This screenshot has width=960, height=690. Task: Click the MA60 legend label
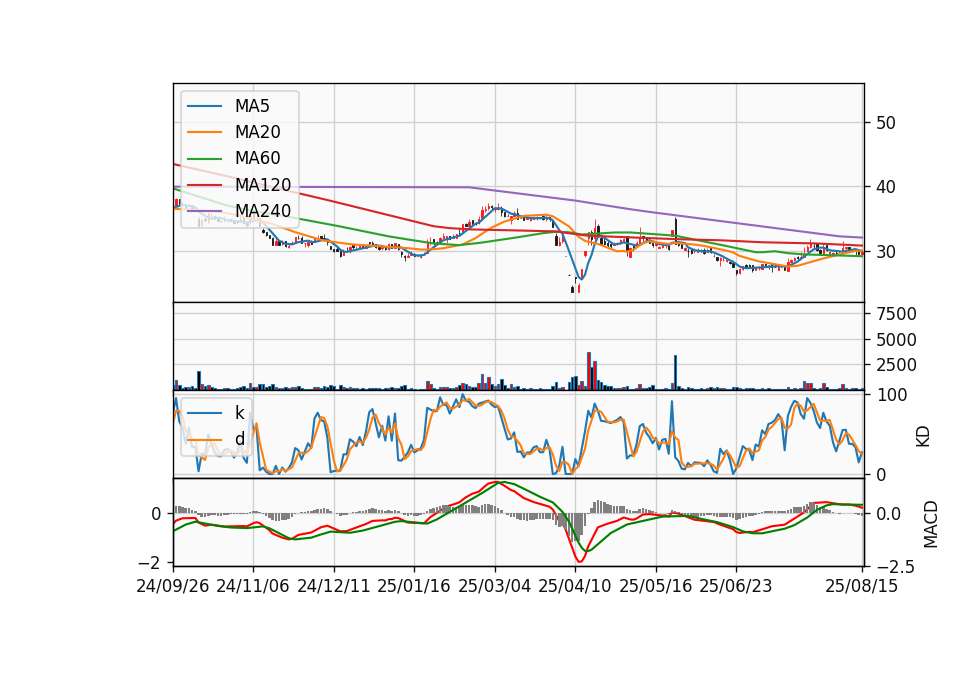(x=257, y=159)
